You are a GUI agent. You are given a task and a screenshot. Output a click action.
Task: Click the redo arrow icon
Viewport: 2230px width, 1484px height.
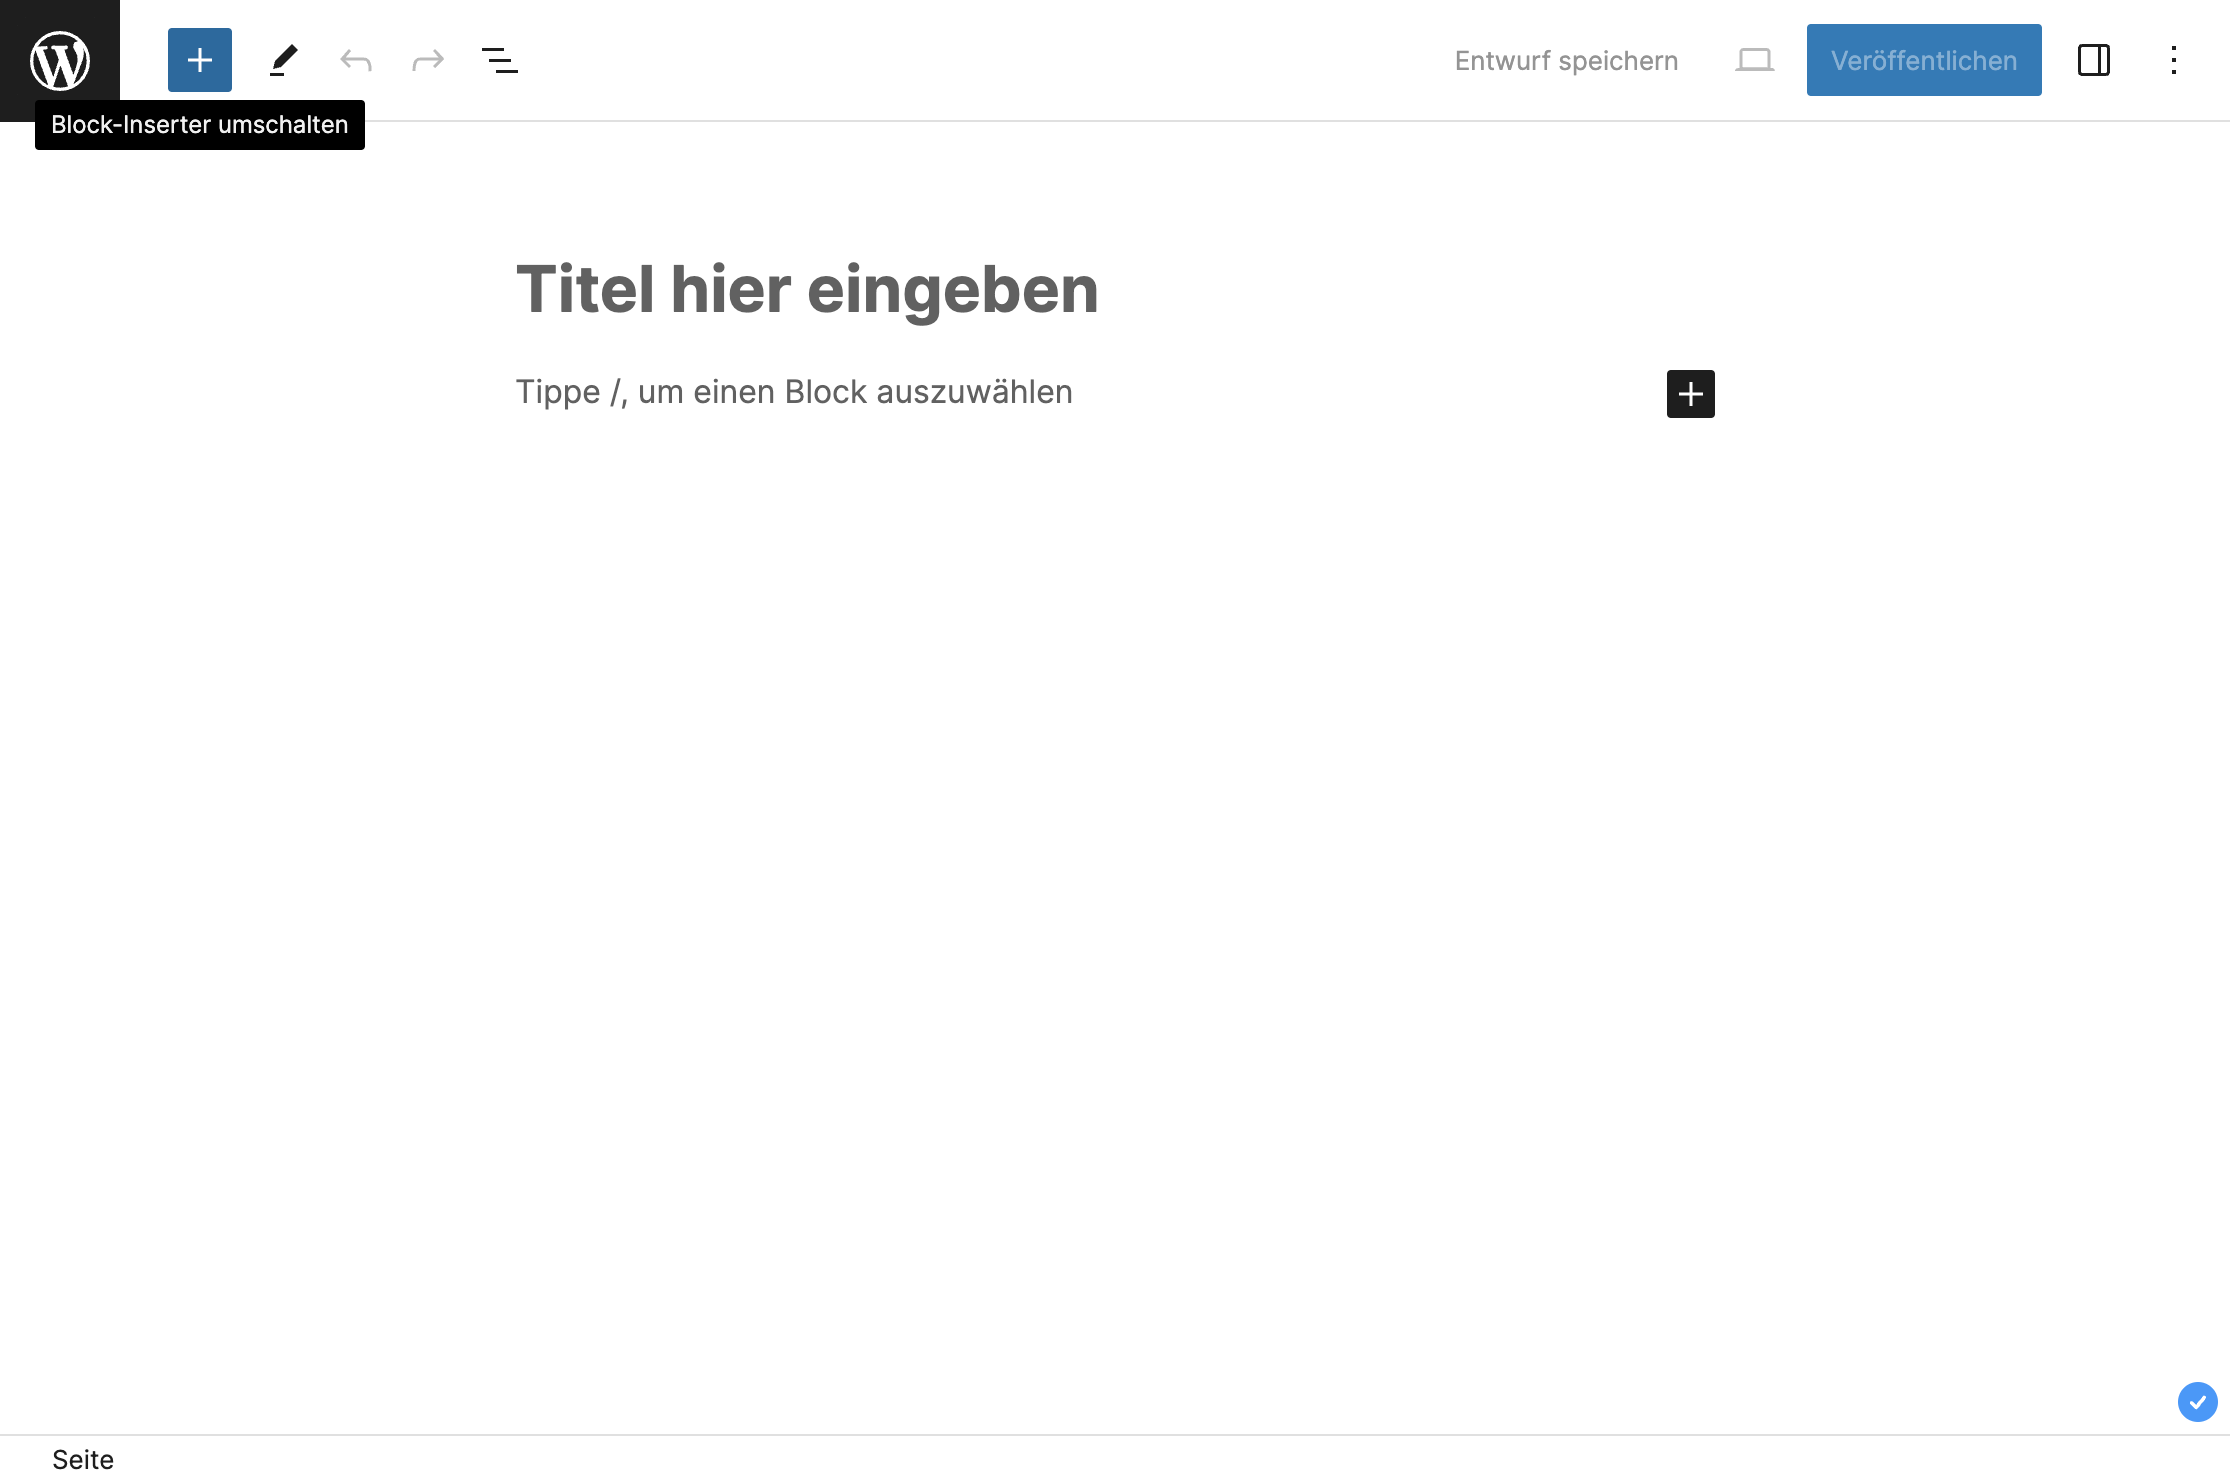coord(428,60)
